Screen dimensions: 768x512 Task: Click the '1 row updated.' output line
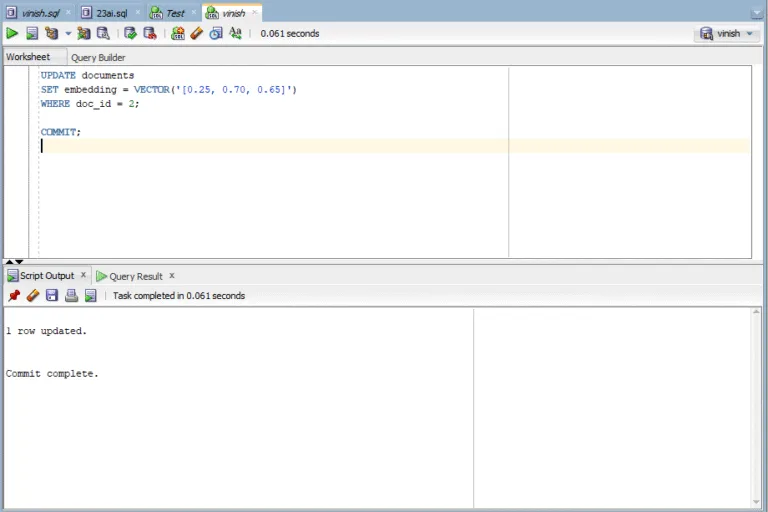pos(47,331)
